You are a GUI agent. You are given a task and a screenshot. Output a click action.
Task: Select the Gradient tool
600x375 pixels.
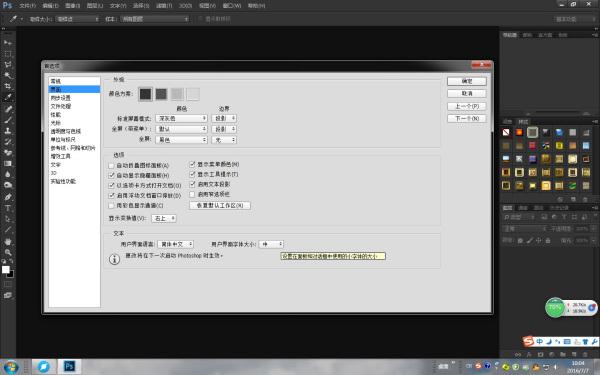point(8,163)
